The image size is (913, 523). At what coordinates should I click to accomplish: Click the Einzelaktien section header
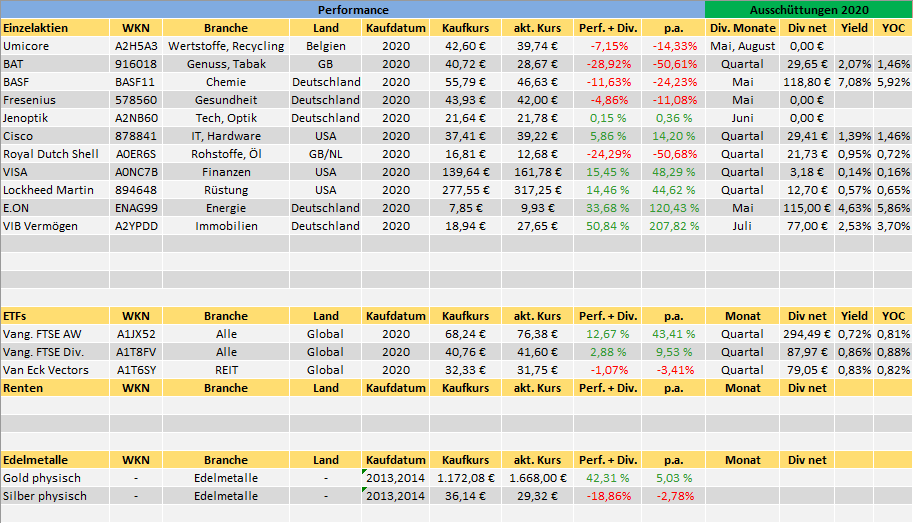(x=55, y=28)
